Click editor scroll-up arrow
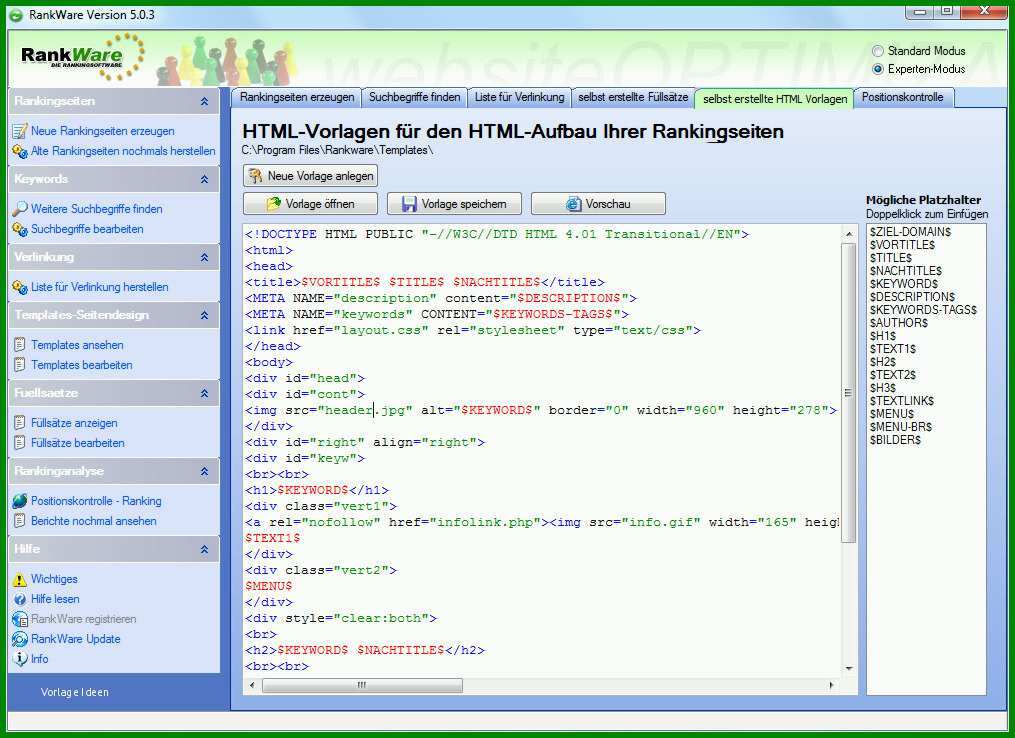This screenshot has width=1015, height=738. point(849,233)
